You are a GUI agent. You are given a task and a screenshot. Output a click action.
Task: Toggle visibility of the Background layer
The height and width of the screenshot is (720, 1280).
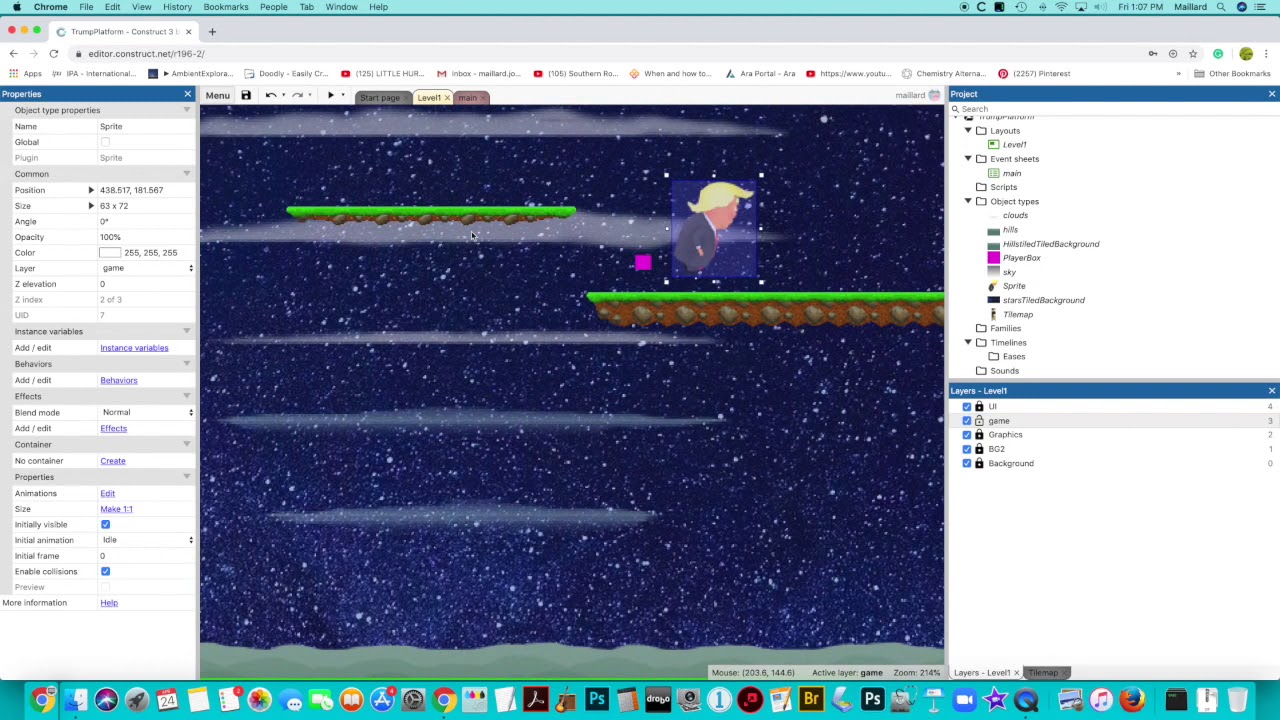(x=966, y=463)
